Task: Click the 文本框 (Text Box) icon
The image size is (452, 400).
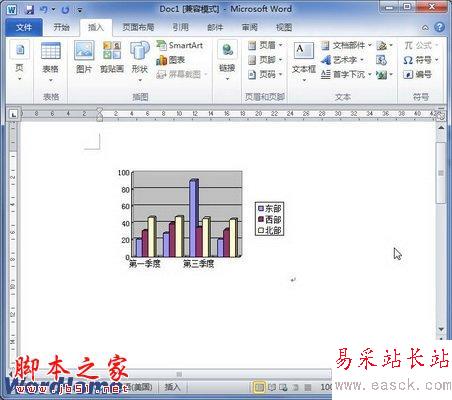Action: [304, 51]
